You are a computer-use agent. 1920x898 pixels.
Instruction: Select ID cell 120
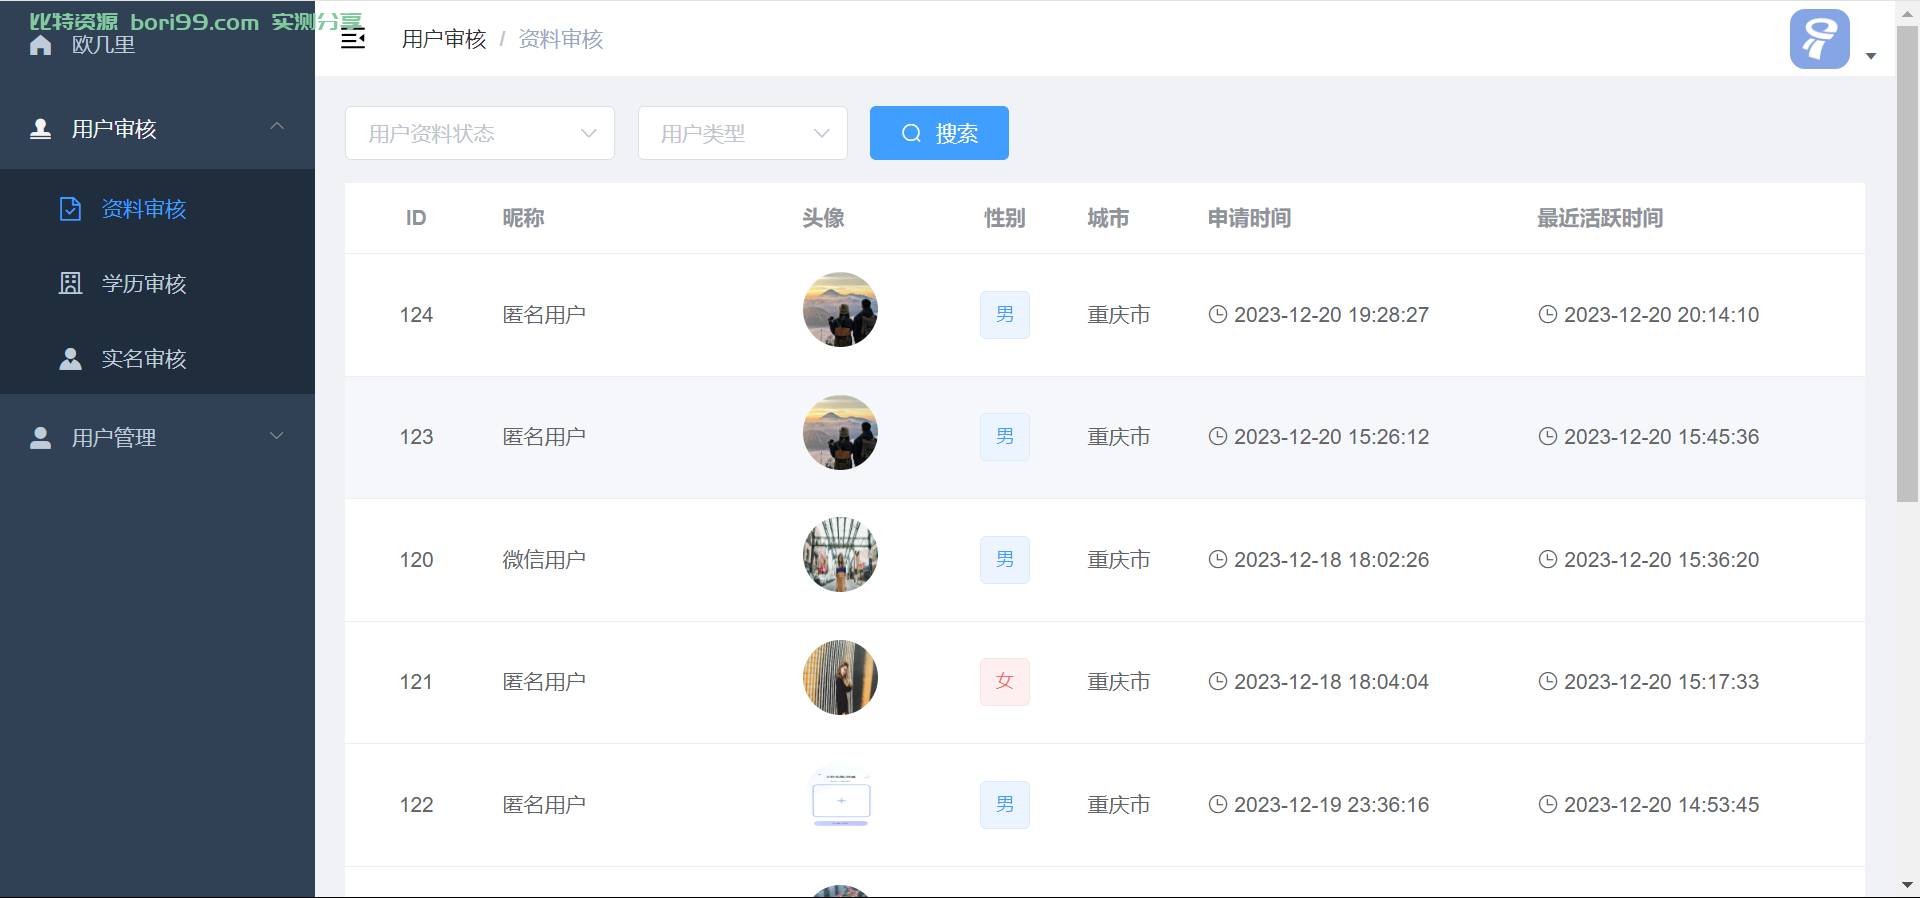click(x=416, y=560)
